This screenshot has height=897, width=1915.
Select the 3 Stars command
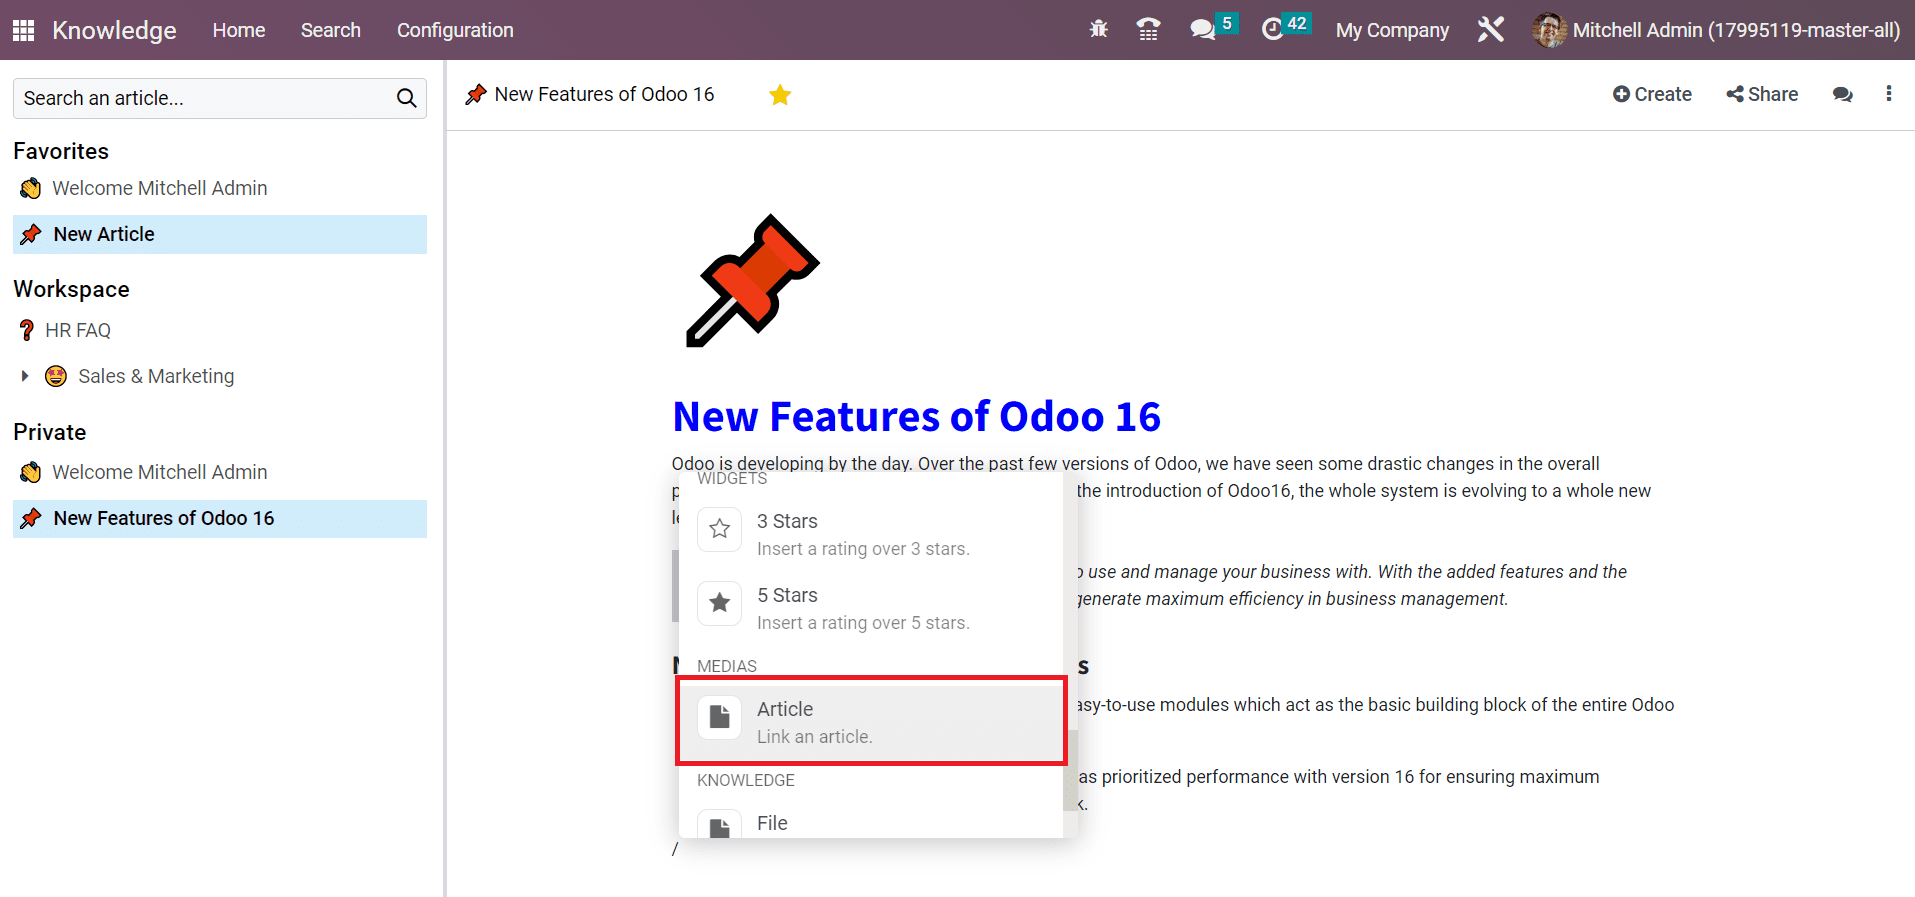pyautogui.click(x=870, y=534)
